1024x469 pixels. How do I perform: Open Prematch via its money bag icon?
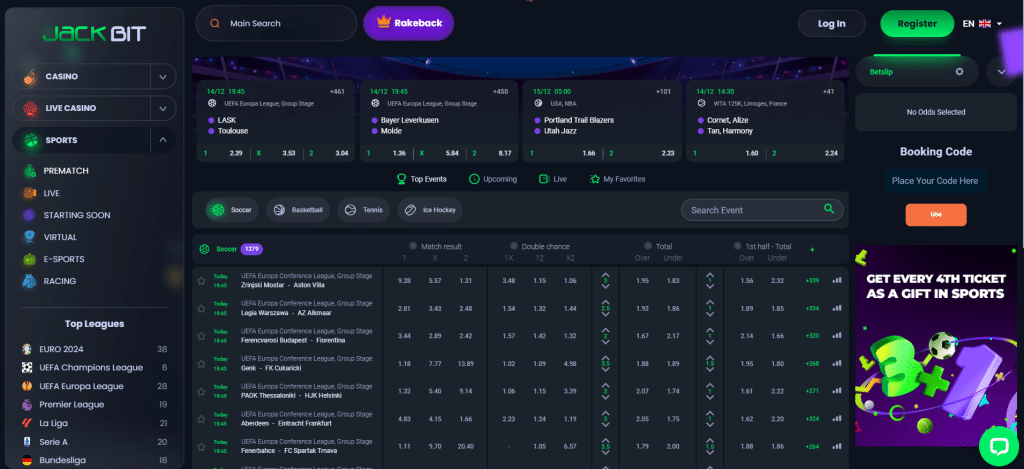(x=30, y=170)
